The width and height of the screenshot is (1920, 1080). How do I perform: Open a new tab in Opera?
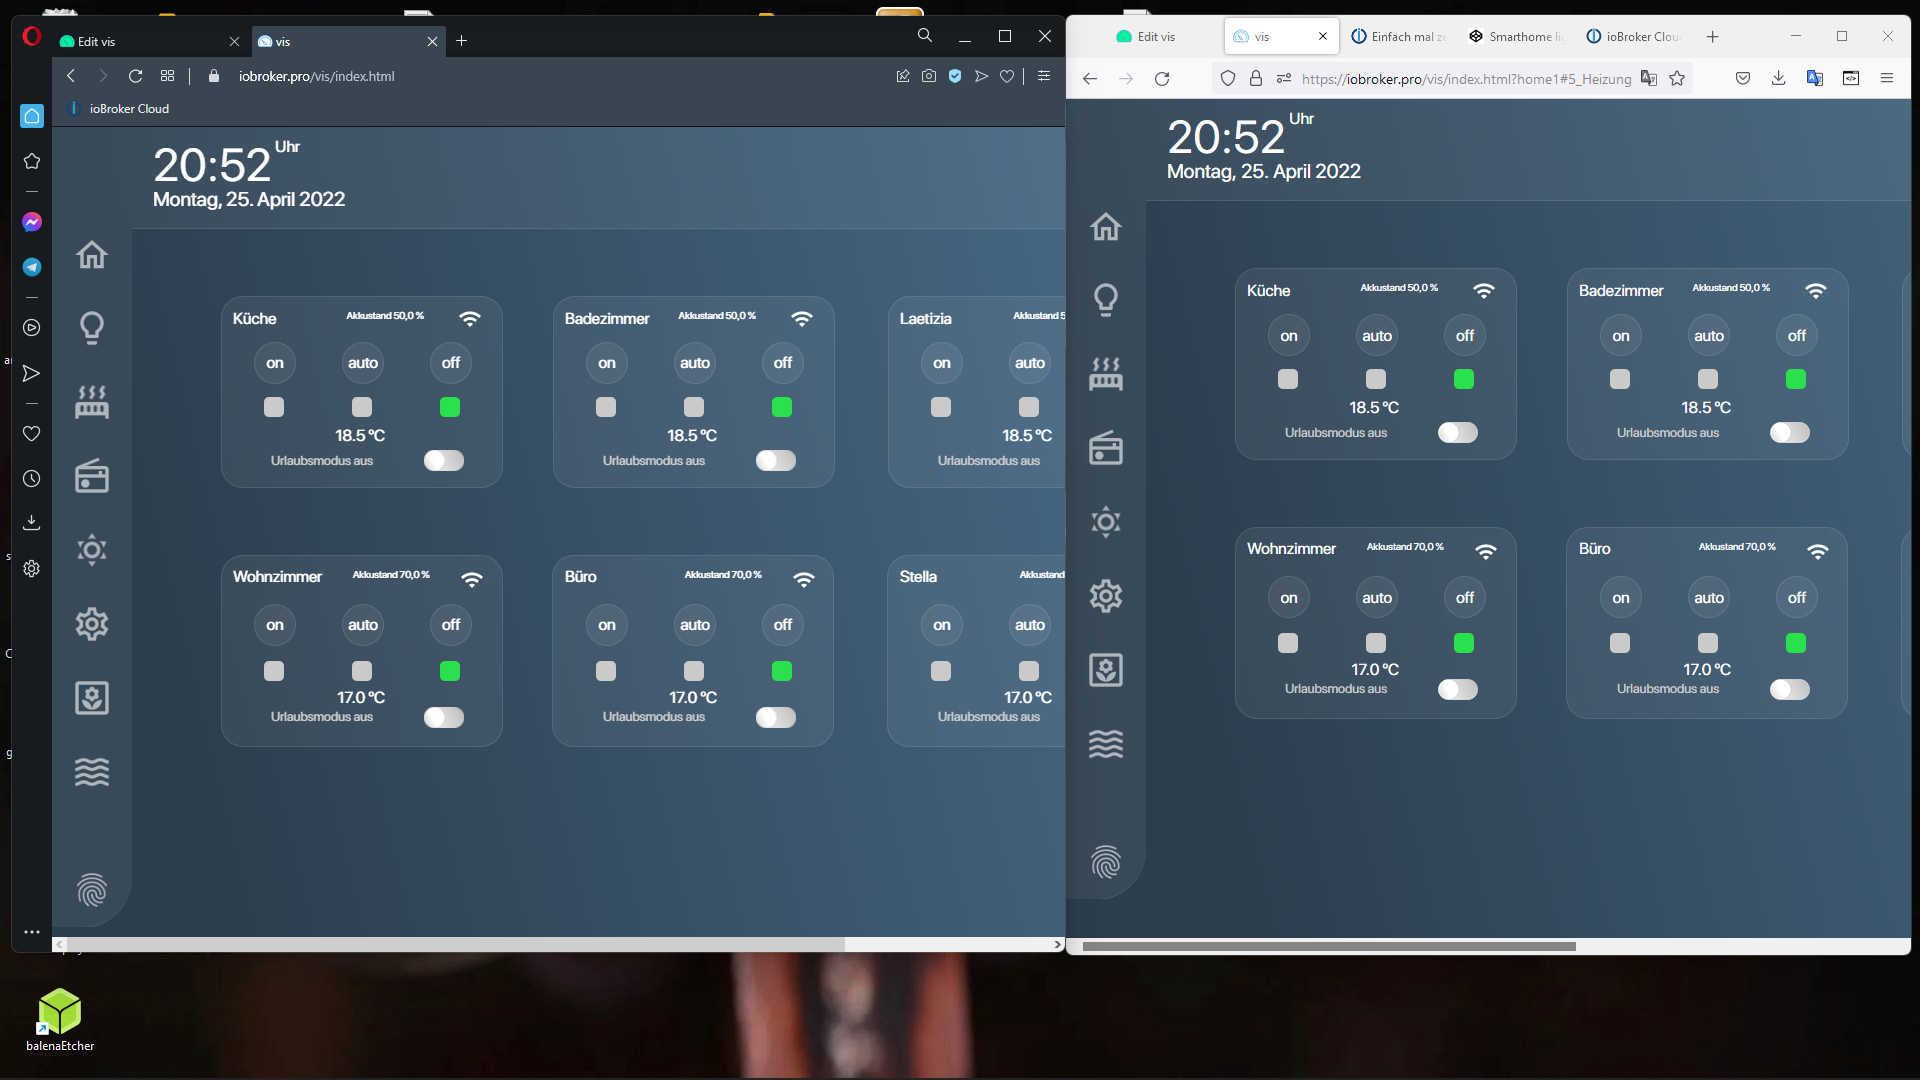pyautogui.click(x=461, y=41)
